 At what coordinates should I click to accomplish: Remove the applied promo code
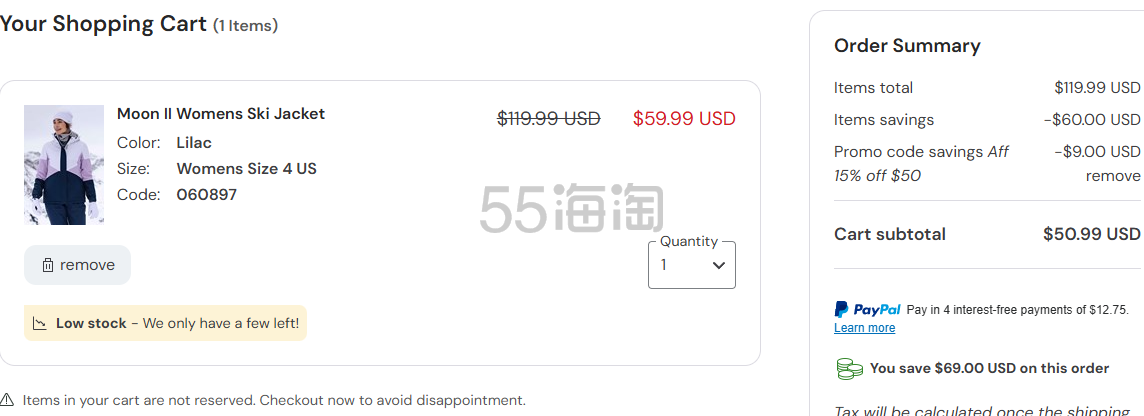(1113, 176)
